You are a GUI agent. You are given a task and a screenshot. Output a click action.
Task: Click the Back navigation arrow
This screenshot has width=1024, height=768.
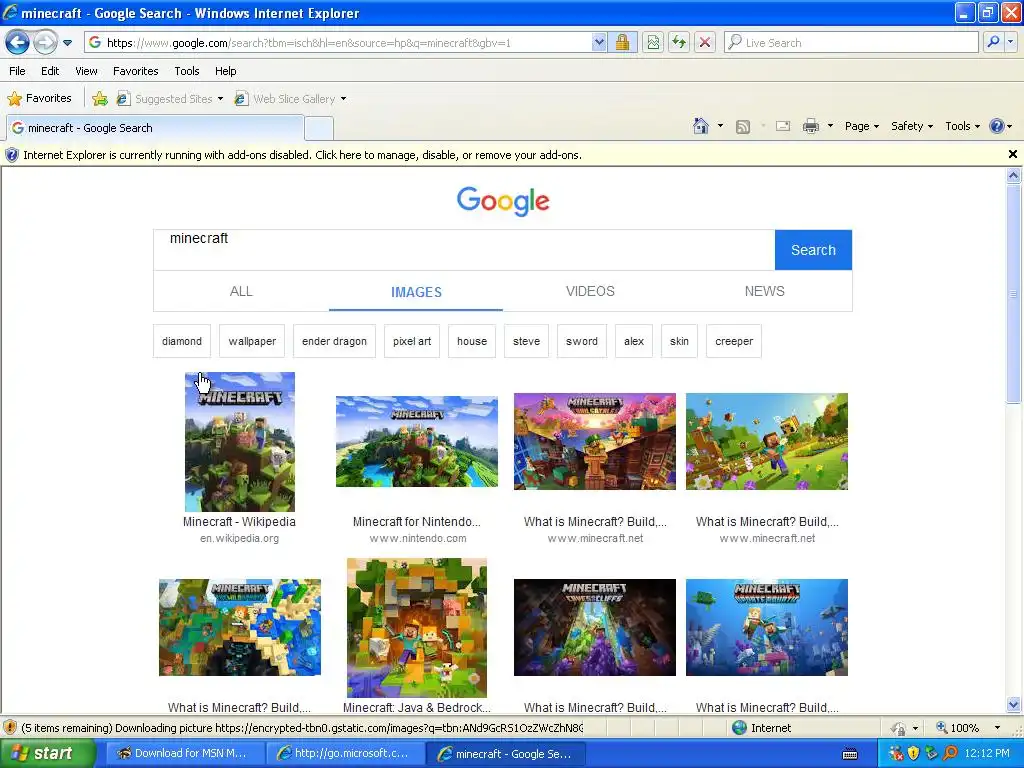click(x=17, y=43)
